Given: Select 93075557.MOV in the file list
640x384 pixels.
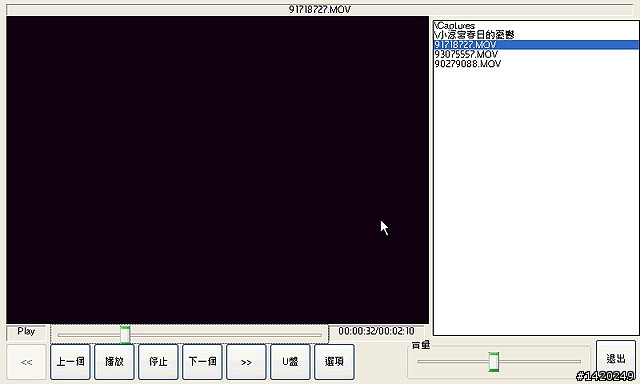Looking at the screenshot, I should (x=536, y=54).
